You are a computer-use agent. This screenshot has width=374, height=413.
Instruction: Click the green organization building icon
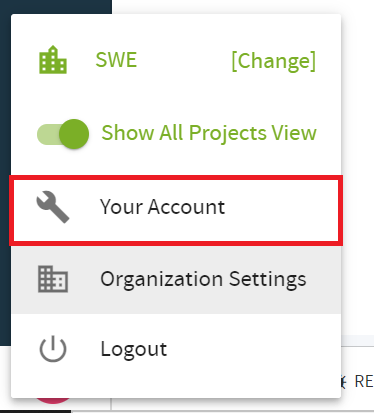coord(53,60)
